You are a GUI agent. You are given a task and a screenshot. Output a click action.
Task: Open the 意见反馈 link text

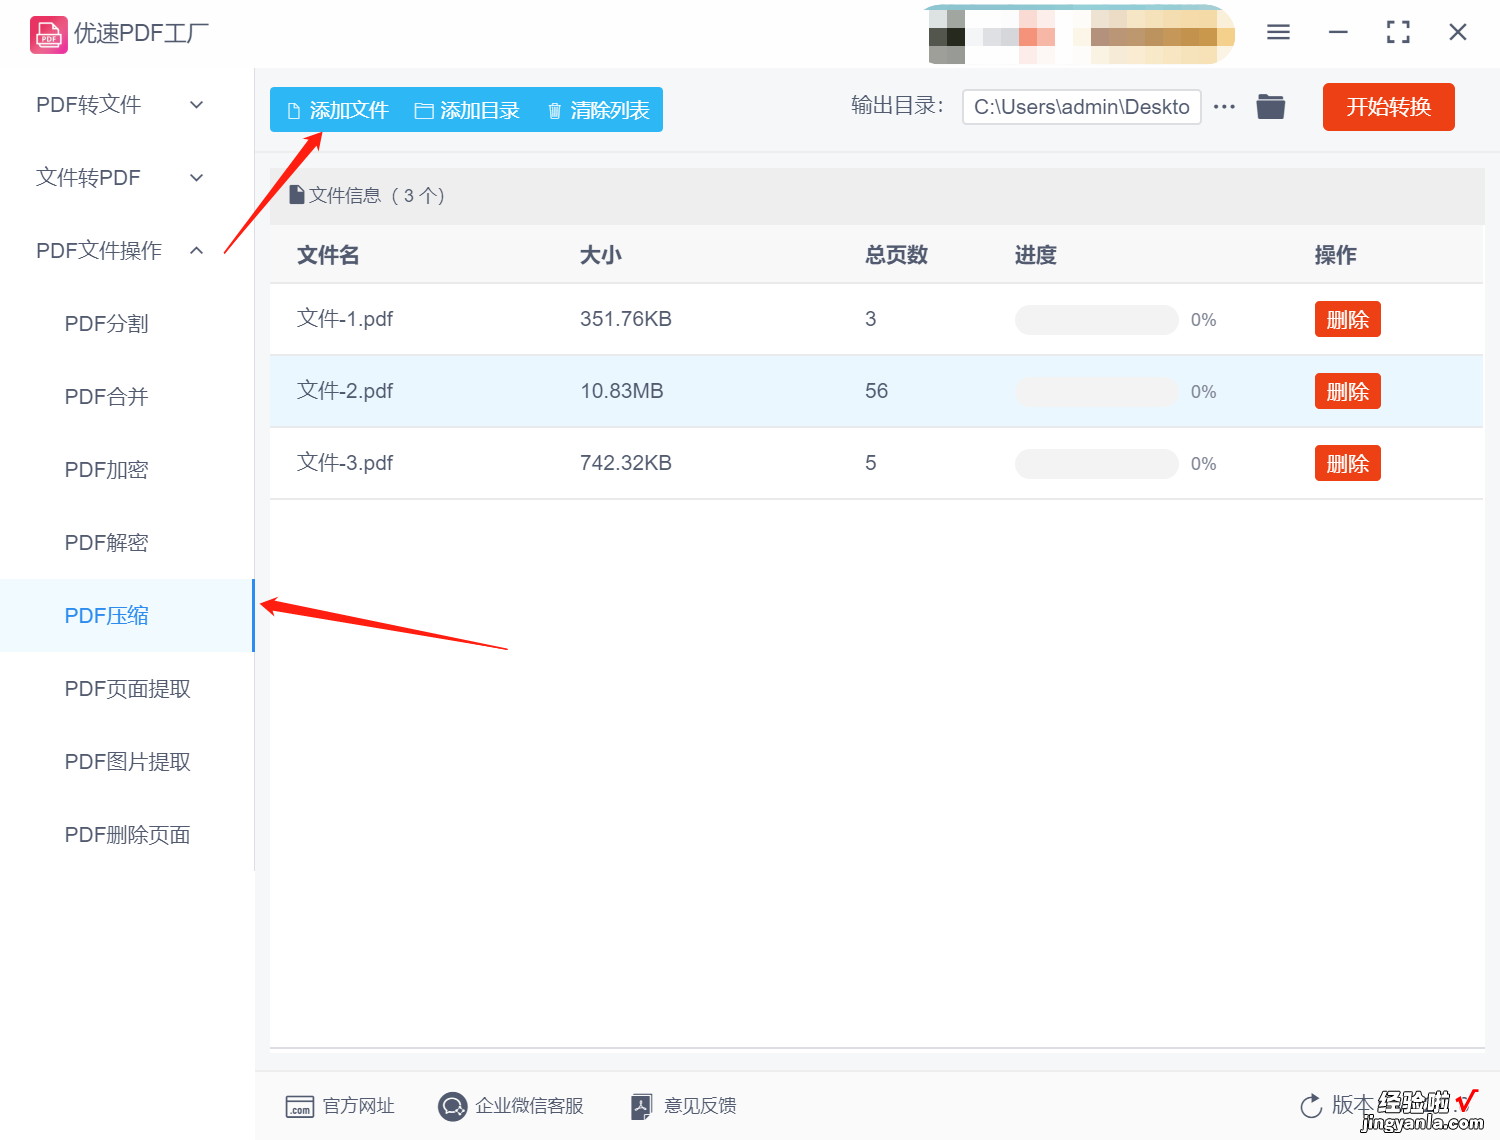[x=700, y=1106]
